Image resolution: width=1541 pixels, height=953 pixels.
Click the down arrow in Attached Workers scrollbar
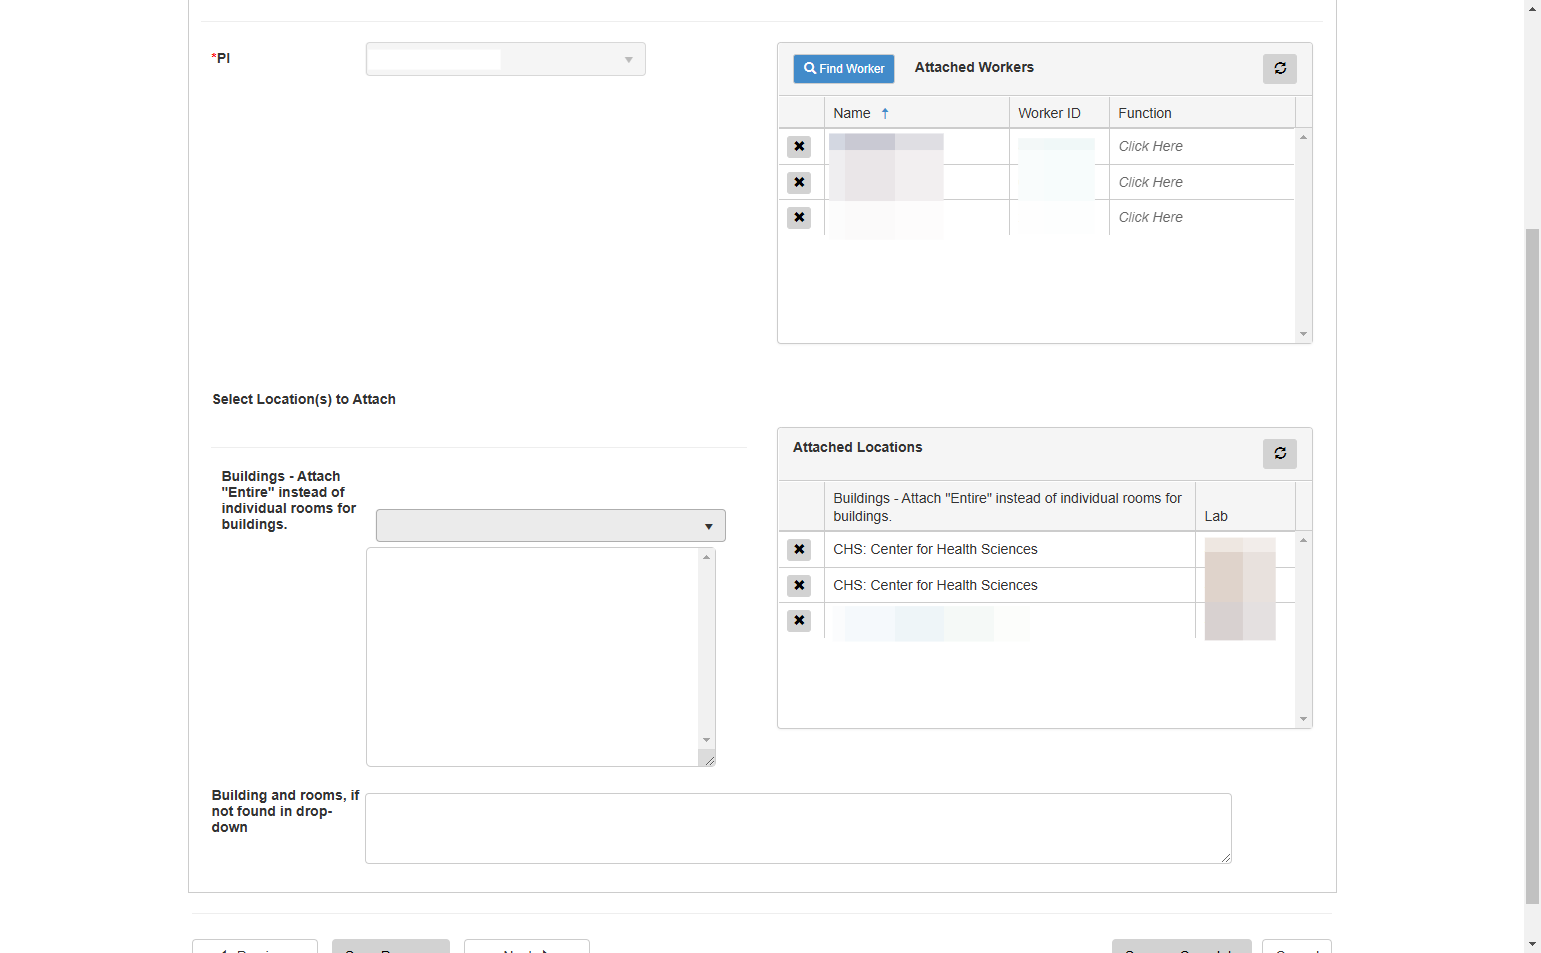tap(1303, 334)
